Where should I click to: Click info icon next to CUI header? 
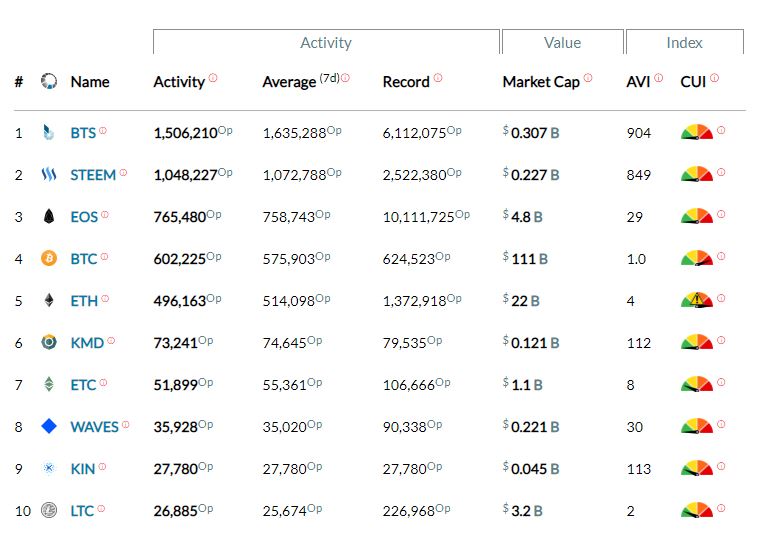[x=714, y=77]
